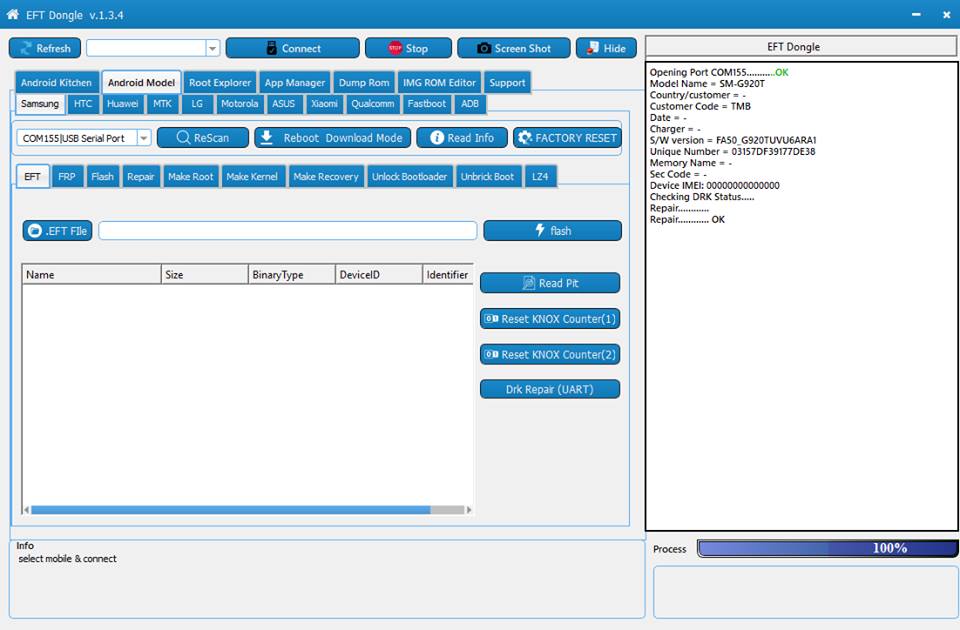This screenshot has width=960, height=630.
Task: Select the EFT sub-tab
Action: 32,176
